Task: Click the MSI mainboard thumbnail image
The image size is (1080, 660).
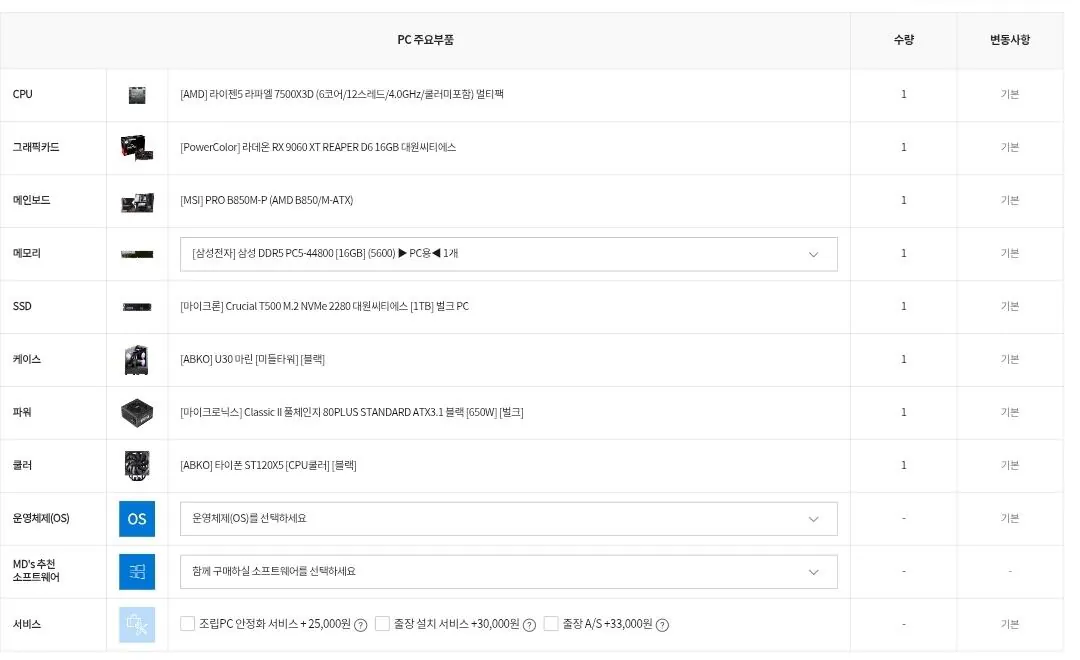Action: click(x=137, y=200)
